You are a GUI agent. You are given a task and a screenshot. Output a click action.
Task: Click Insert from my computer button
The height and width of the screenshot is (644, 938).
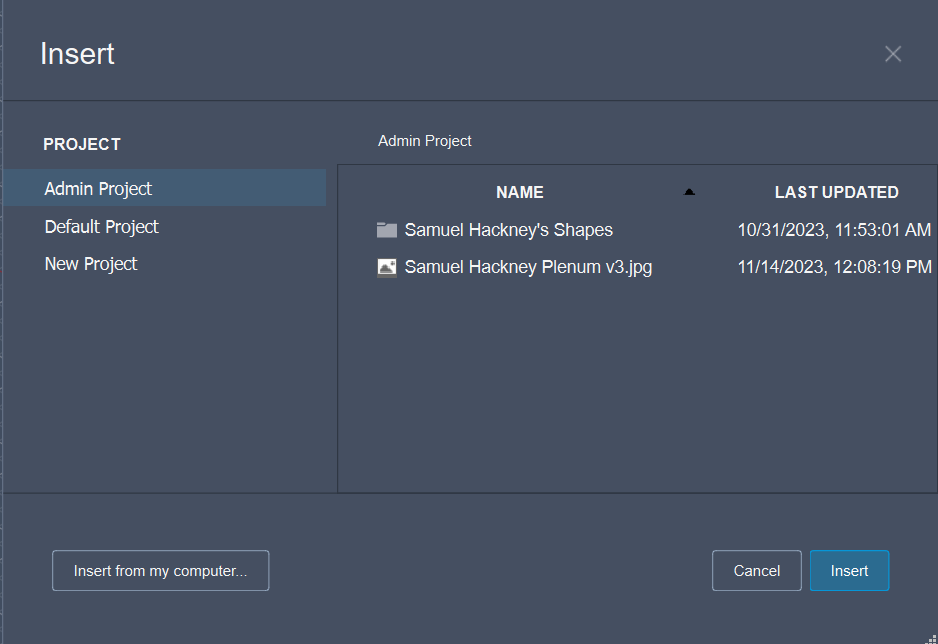pyautogui.click(x=160, y=570)
